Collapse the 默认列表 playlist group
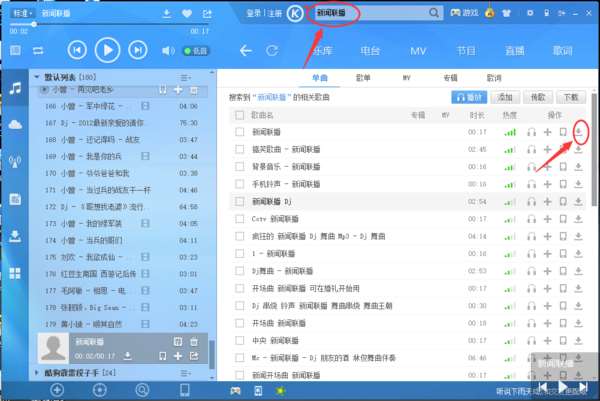 [x=37, y=77]
